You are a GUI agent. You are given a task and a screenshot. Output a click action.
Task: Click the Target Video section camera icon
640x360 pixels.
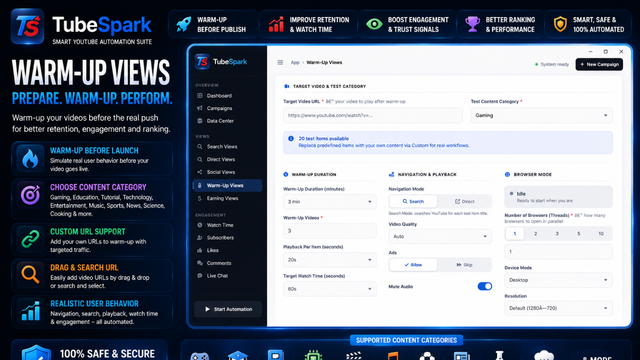pos(287,86)
